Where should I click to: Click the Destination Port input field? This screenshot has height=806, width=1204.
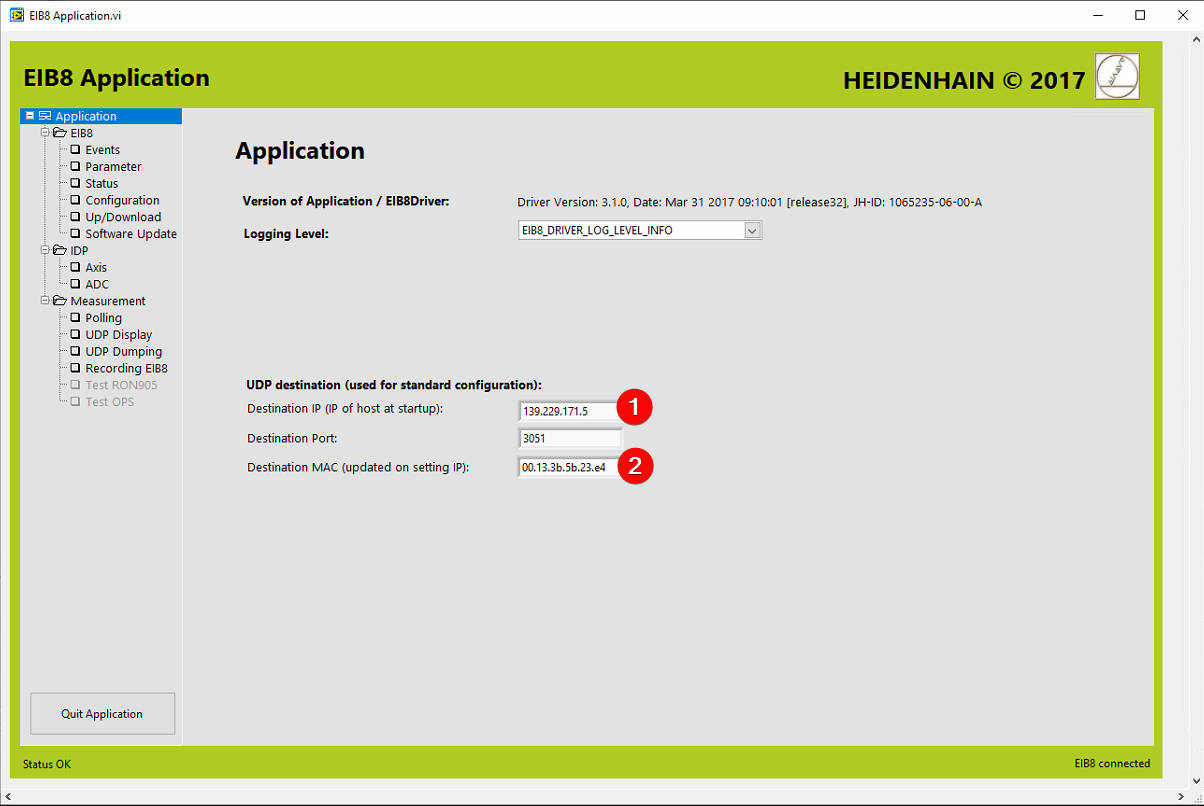570,438
